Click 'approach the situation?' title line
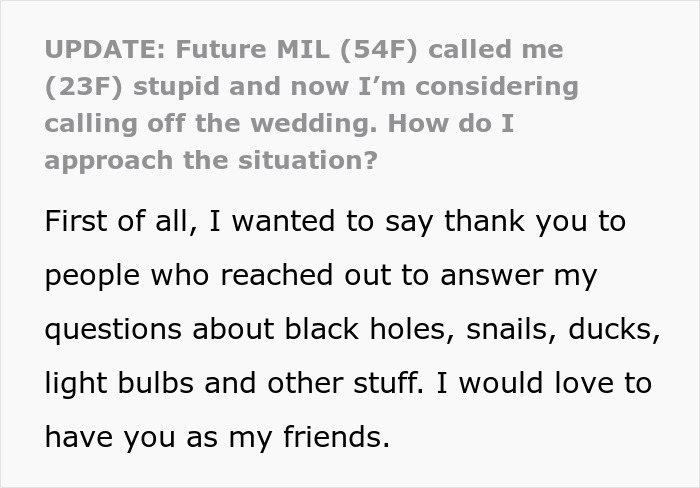The height and width of the screenshot is (488, 700). pyautogui.click(x=211, y=161)
